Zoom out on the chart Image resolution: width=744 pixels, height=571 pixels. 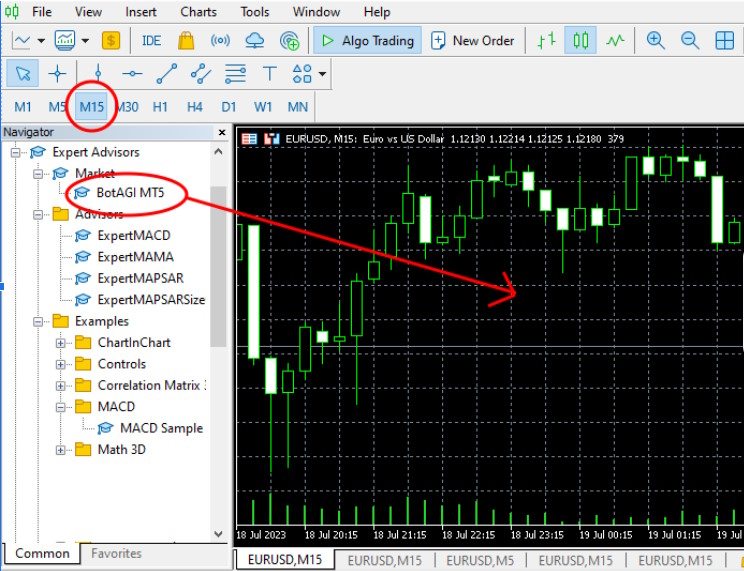point(689,40)
